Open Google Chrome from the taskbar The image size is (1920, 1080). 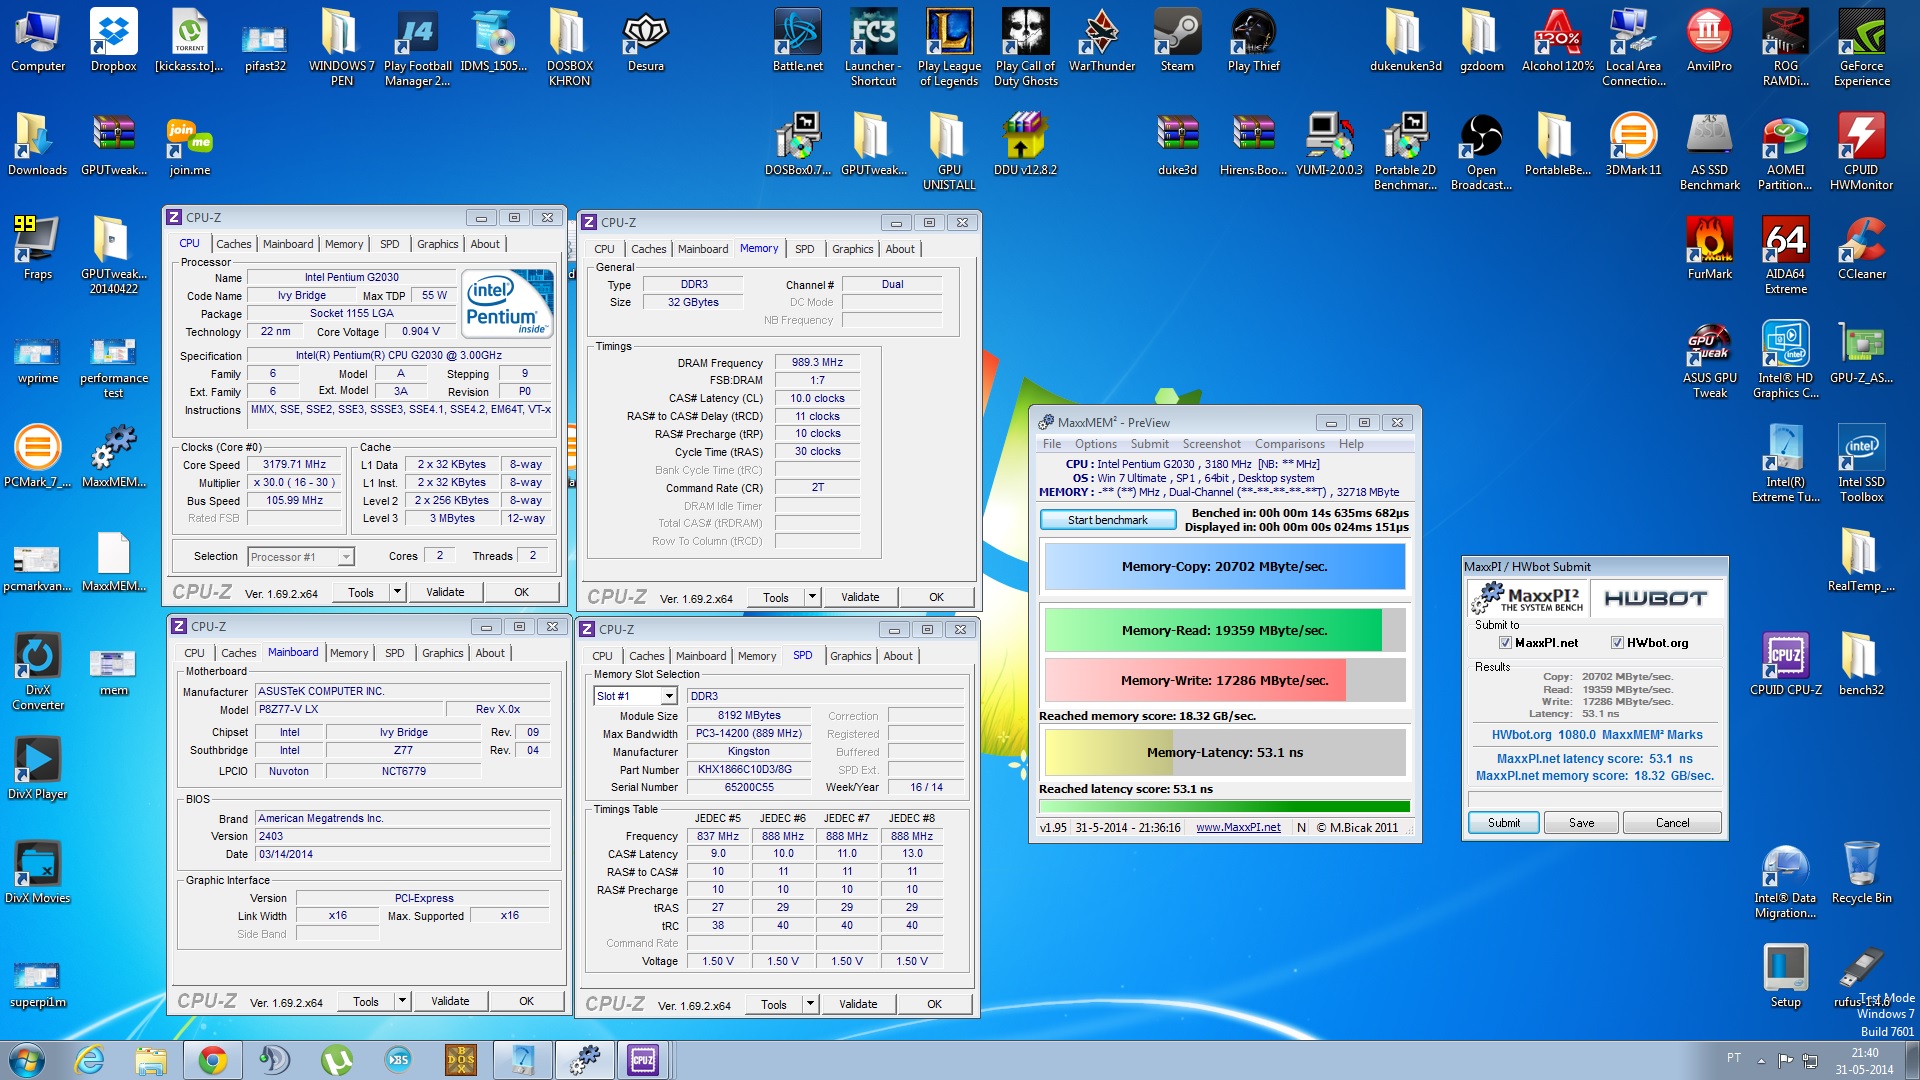(x=212, y=1060)
